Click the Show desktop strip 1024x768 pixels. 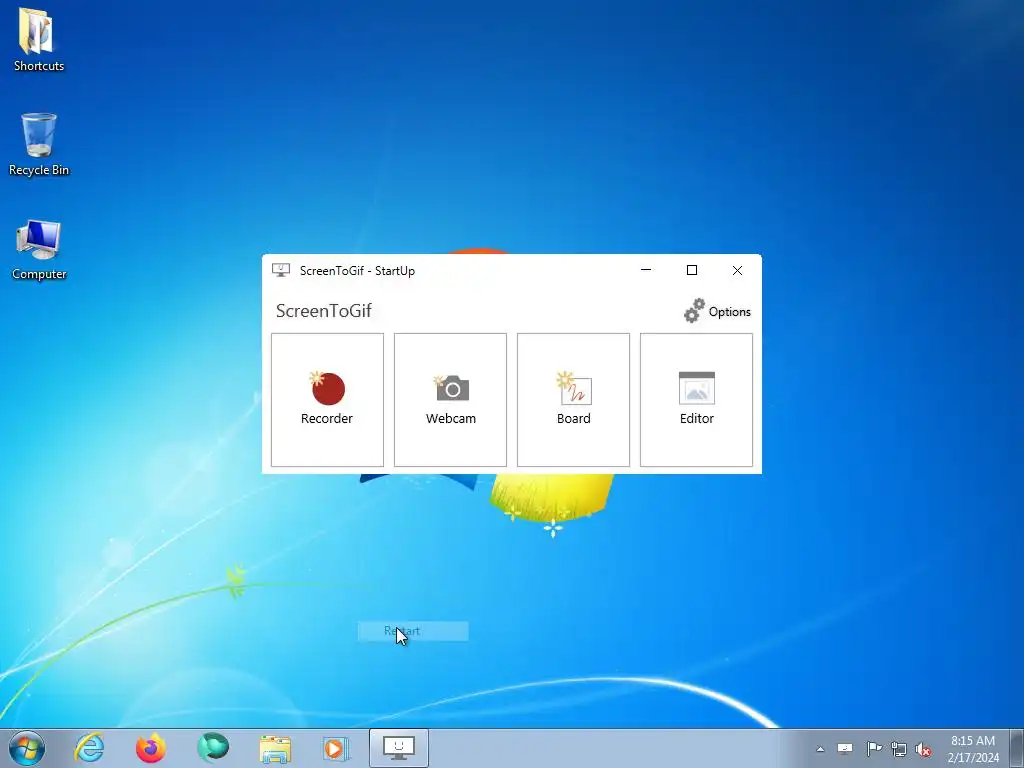point(1017,748)
